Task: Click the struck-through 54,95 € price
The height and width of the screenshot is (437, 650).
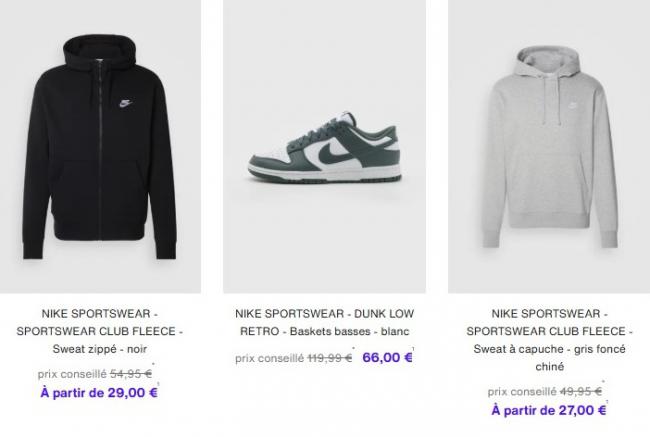Action: (x=131, y=374)
